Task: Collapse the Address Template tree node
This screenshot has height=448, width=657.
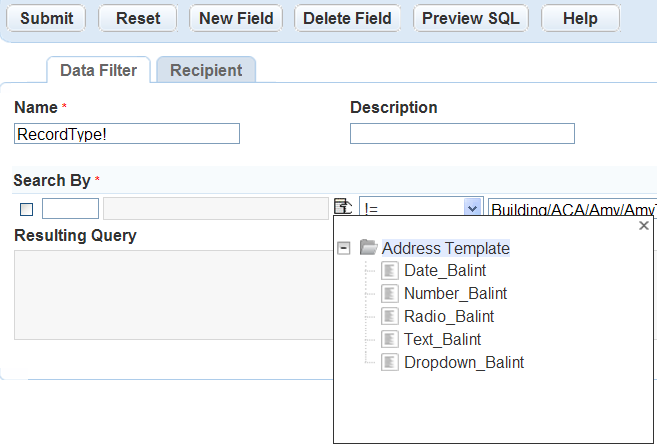Action: pyautogui.click(x=344, y=248)
